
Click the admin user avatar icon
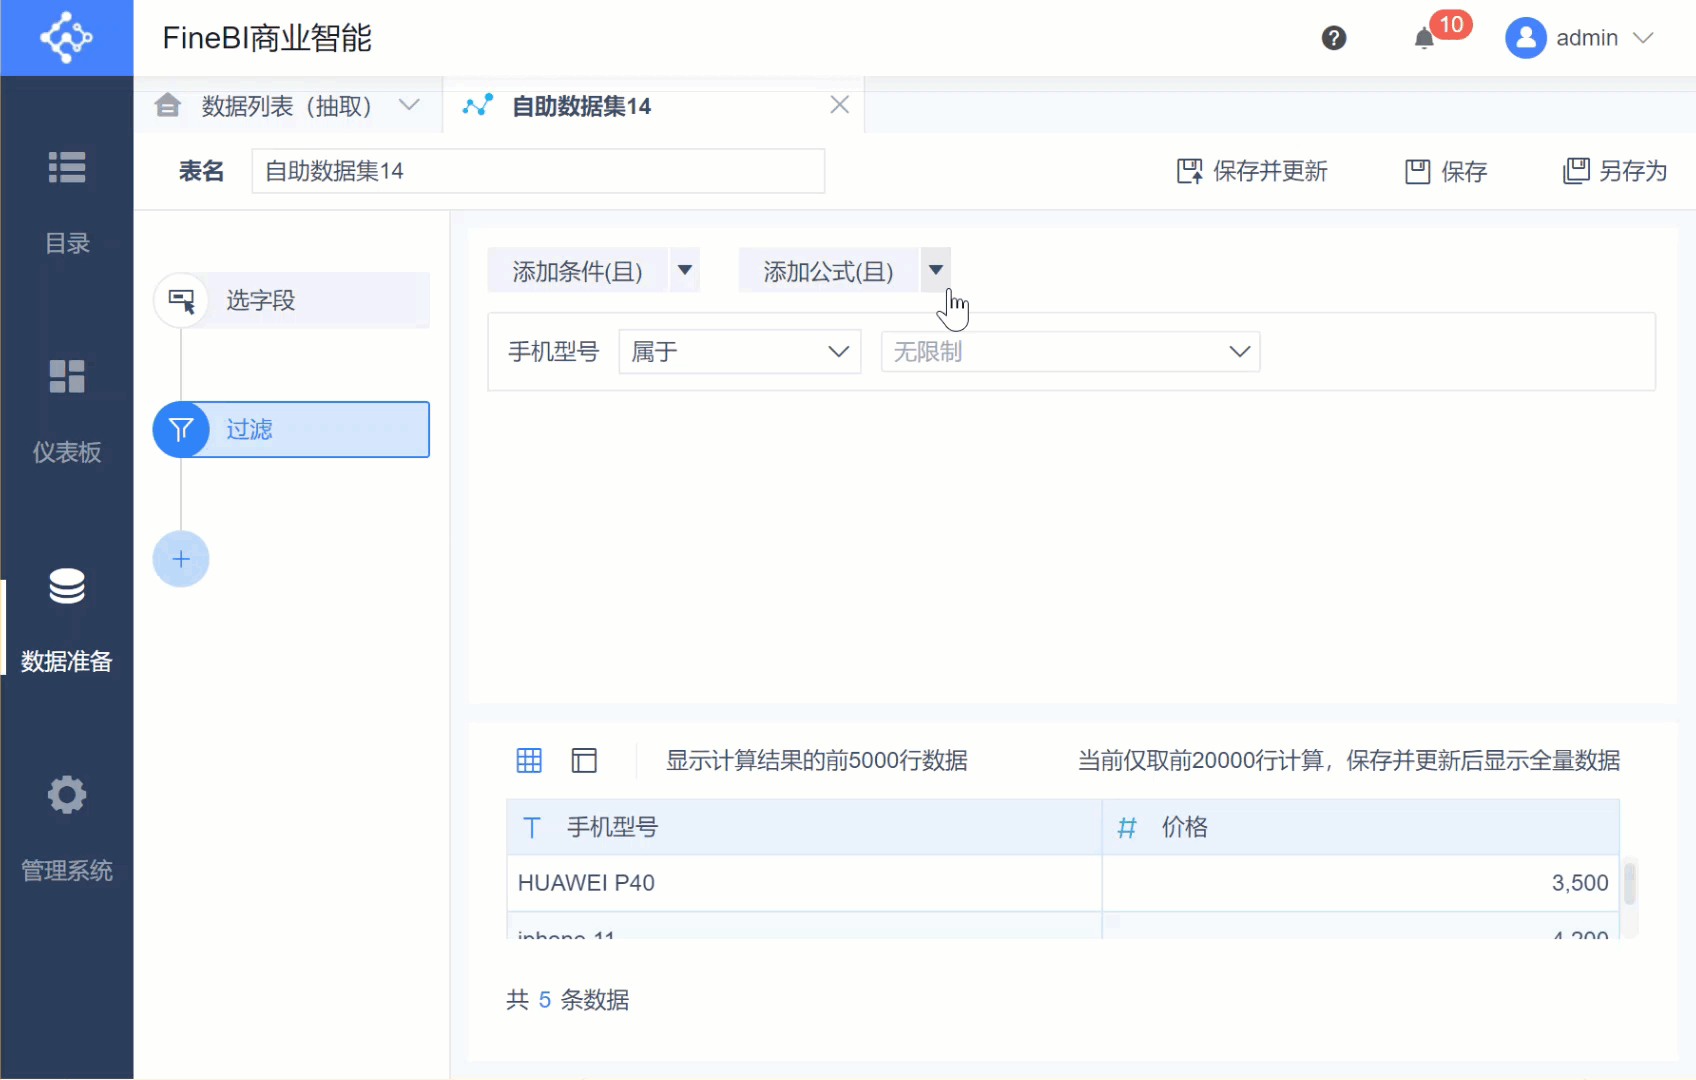[x=1526, y=38]
